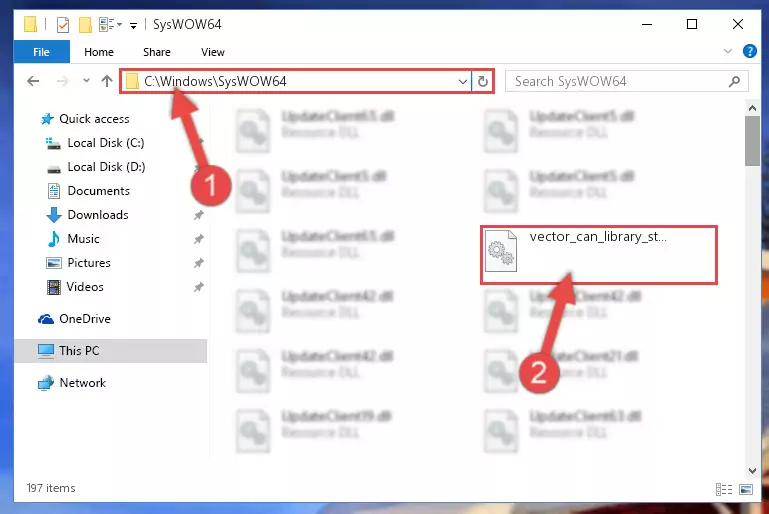Open the Help question mark icon
The image size is (769, 514).
tap(749, 51)
